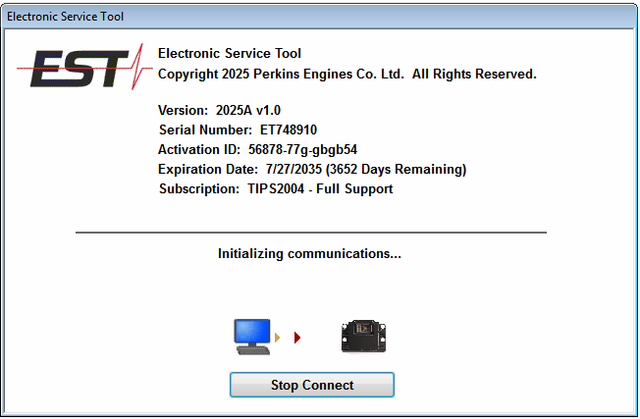Click the Activation ID label

[200, 149]
